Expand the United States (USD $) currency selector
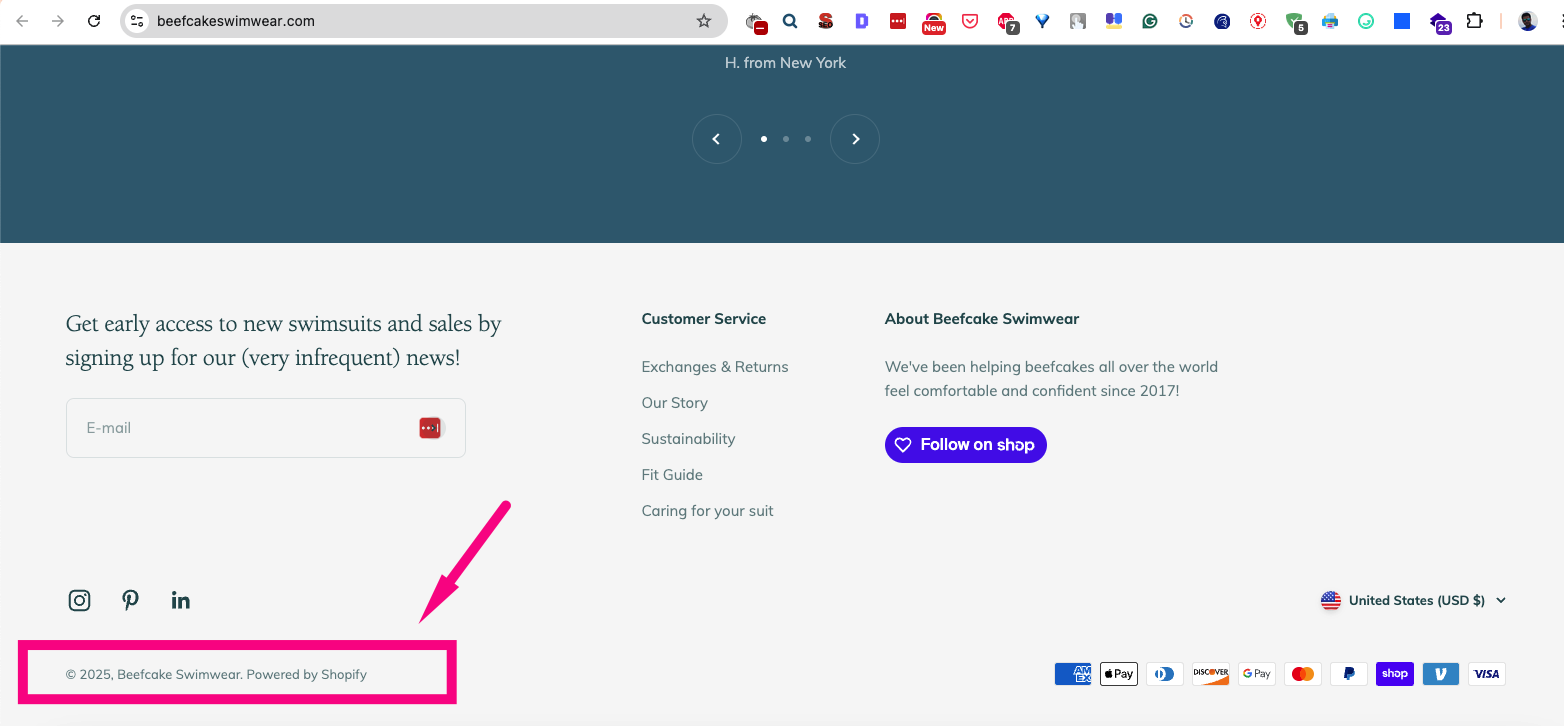 click(1413, 600)
